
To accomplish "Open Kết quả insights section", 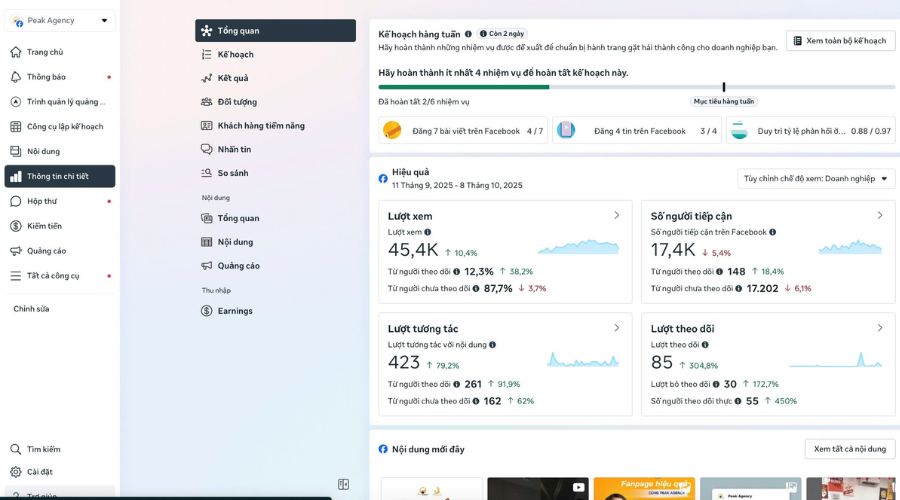I will click(x=276, y=78).
